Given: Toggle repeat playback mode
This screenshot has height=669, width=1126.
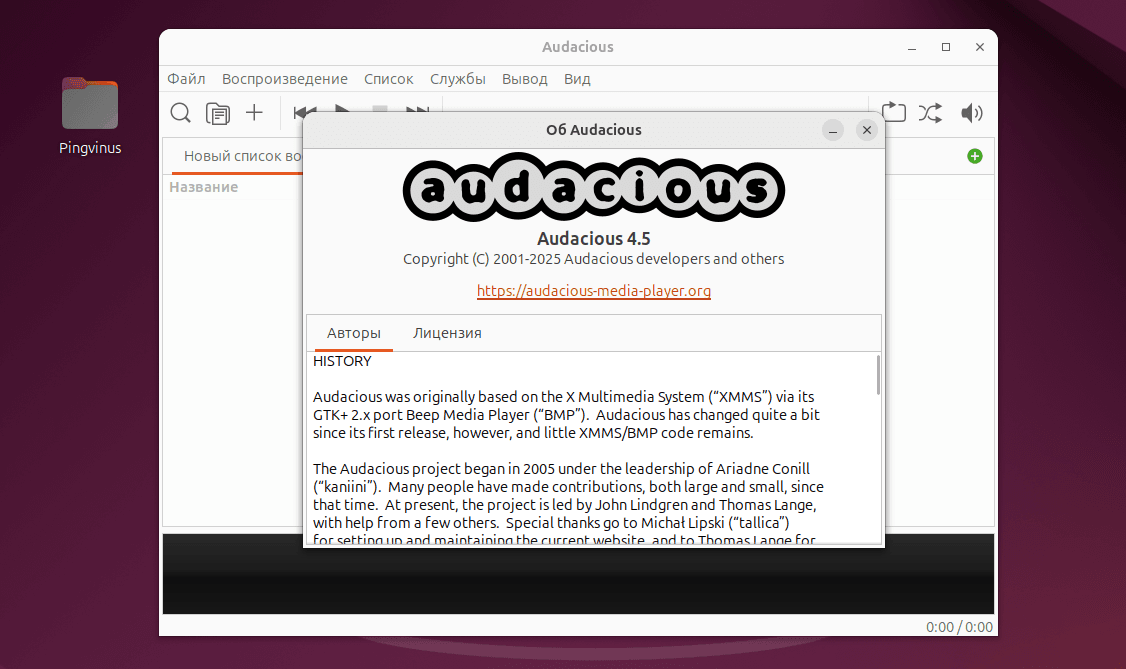Looking at the screenshot, I should coord(894,113).
